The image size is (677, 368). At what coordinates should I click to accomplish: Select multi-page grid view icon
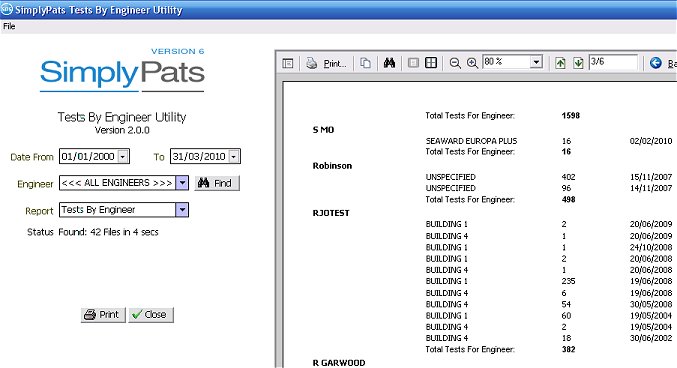pos(431,63)
